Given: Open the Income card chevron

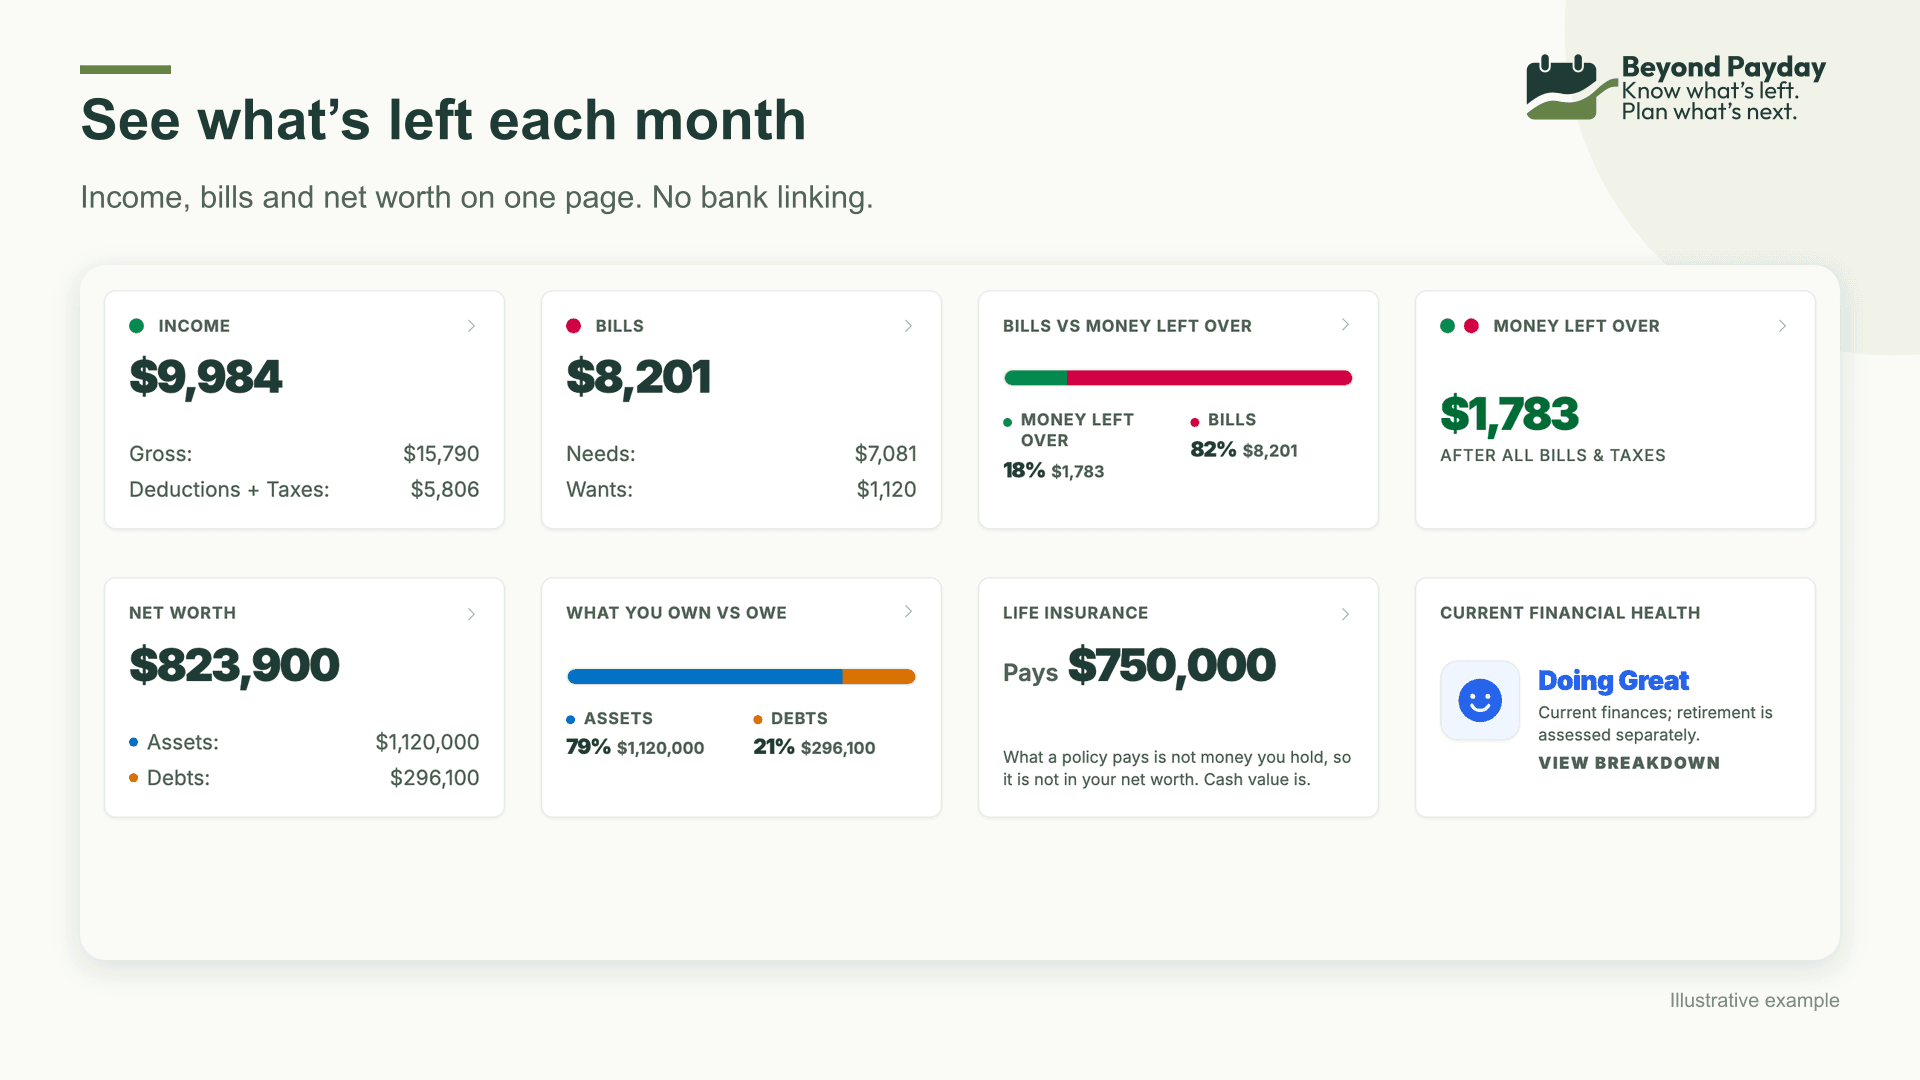Looking at the screenshot, I should [471, 326].
